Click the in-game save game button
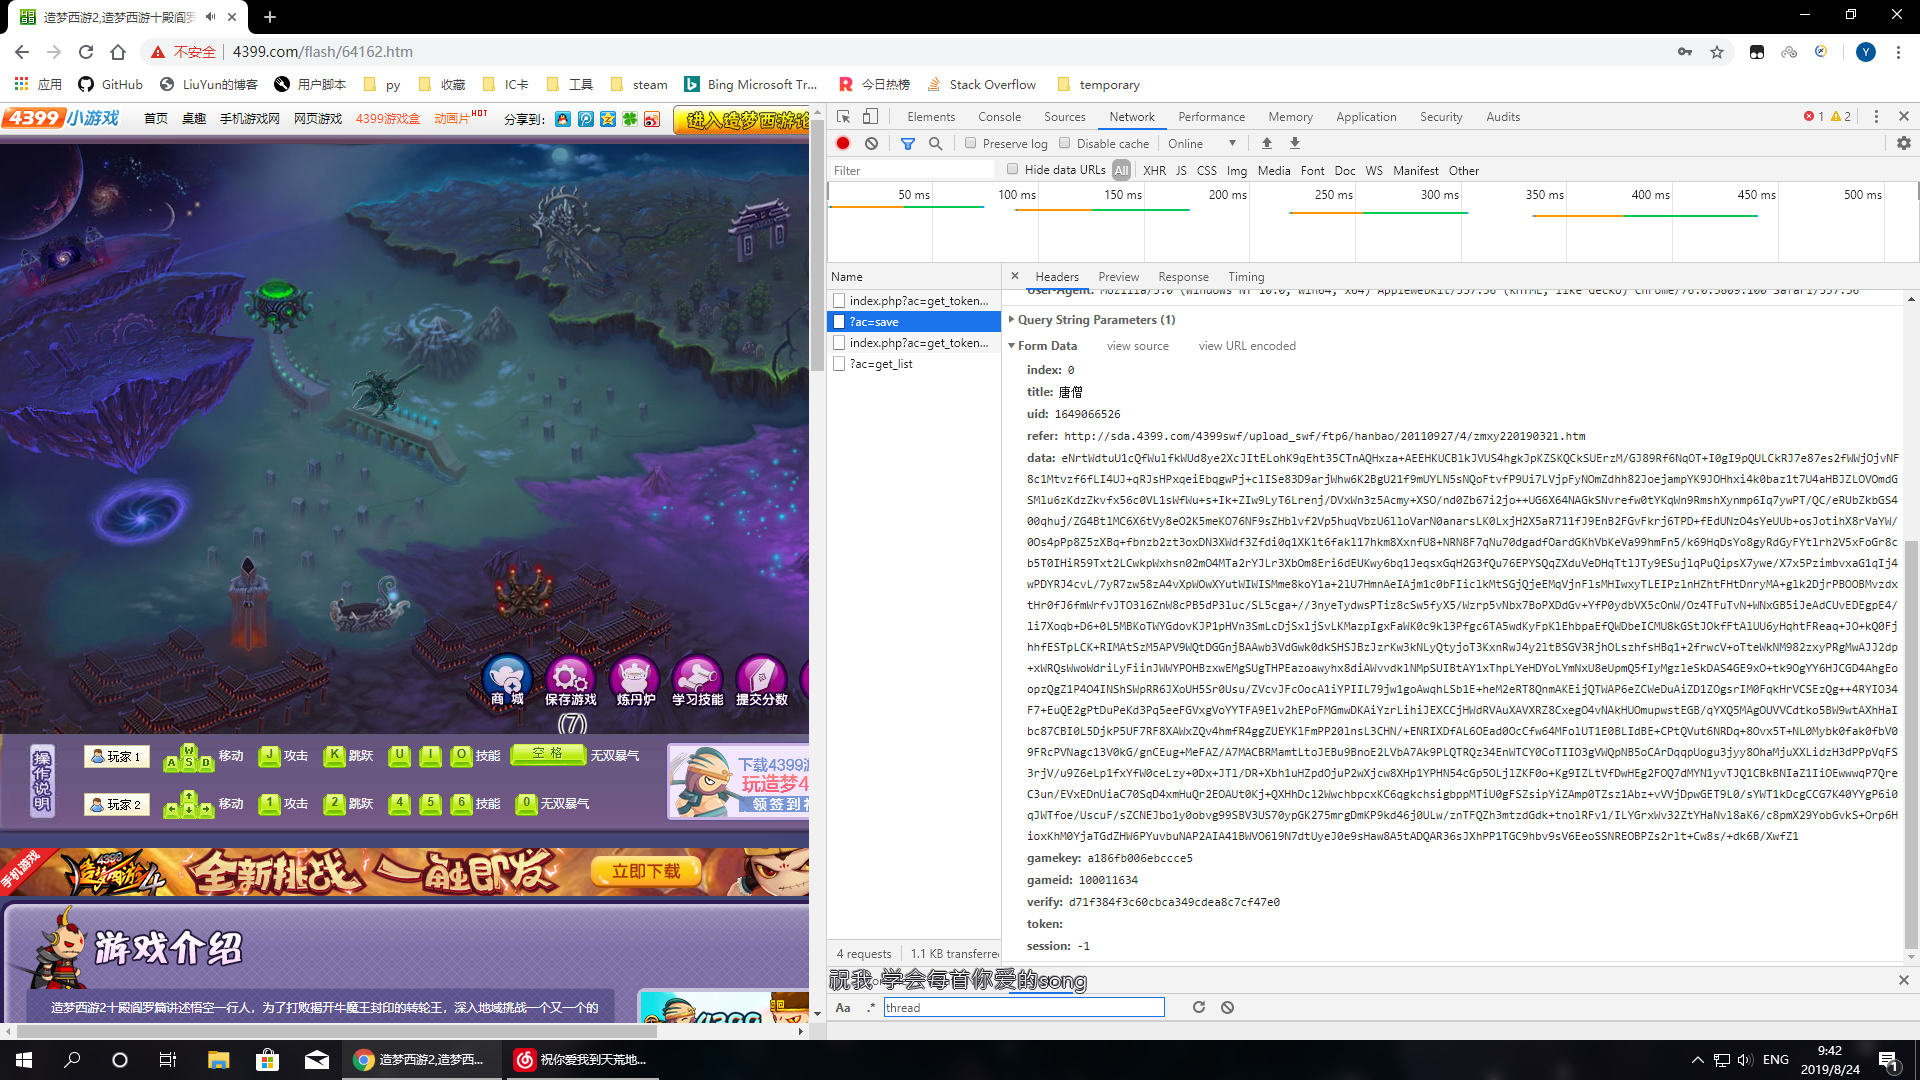 (570, 680)
